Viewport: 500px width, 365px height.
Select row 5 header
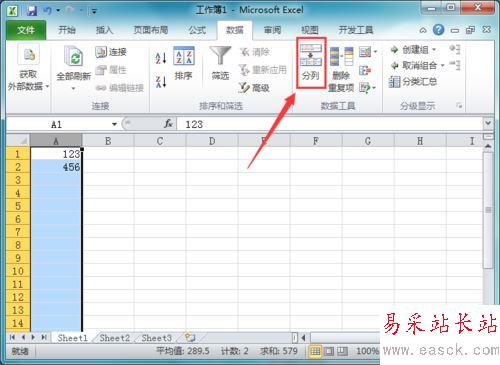18,206
